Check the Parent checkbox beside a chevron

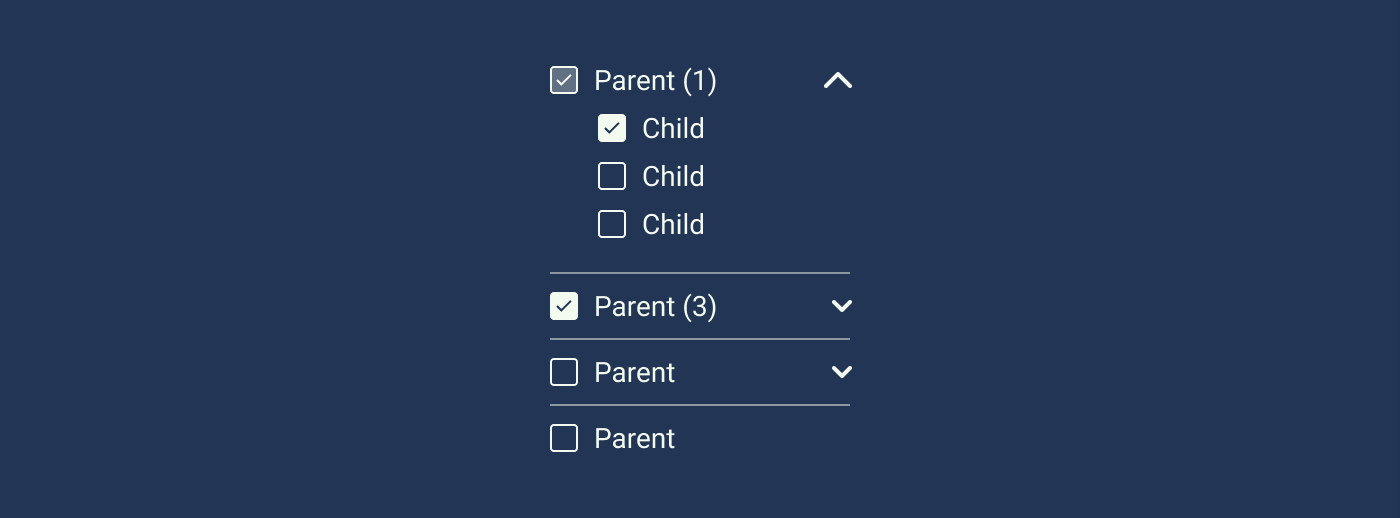click(x=564, y=372)
